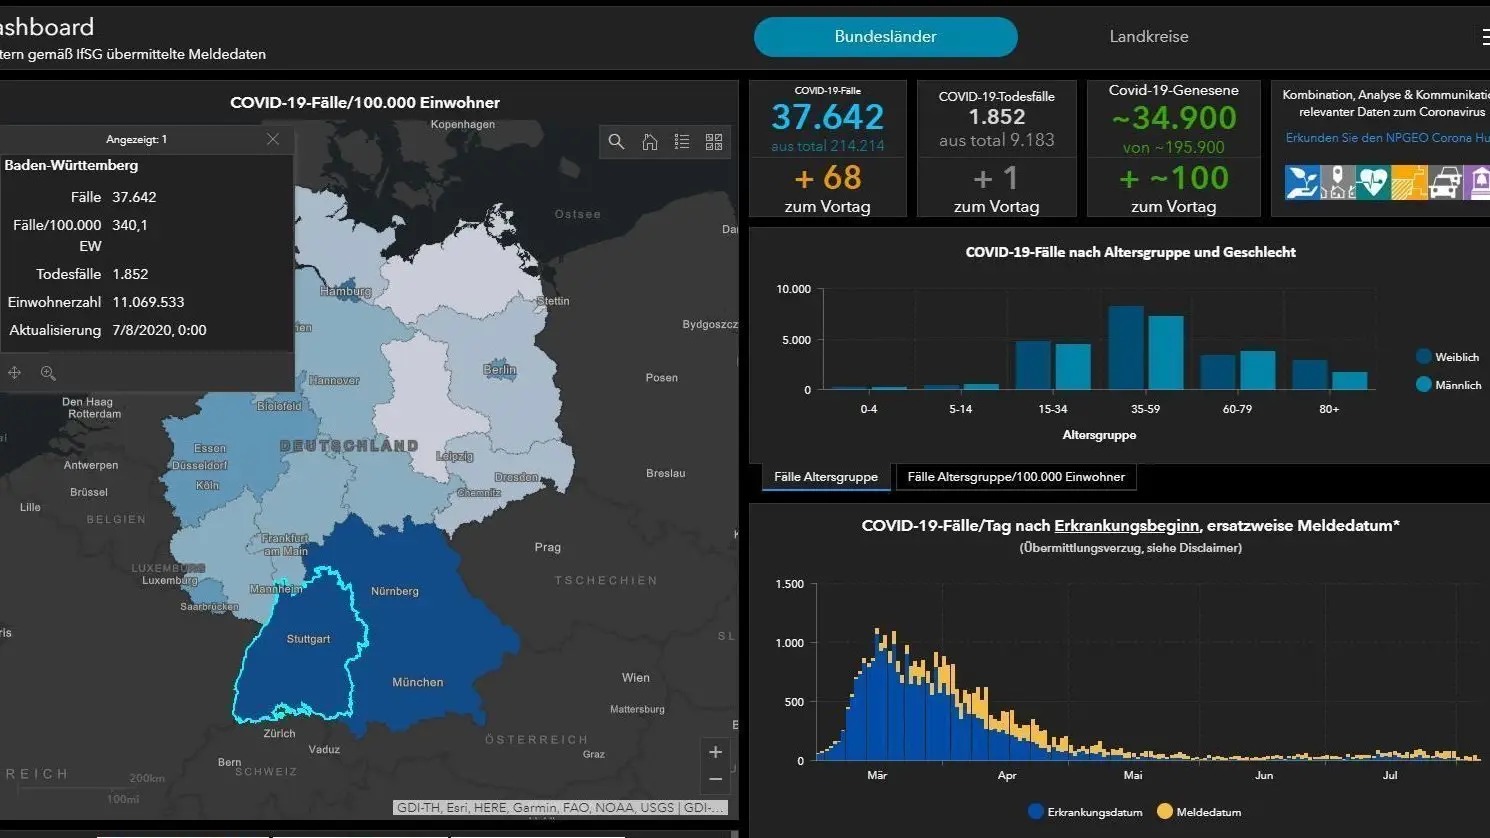Follow the NPGEO Corona Hub link

tap(1387, 138)
